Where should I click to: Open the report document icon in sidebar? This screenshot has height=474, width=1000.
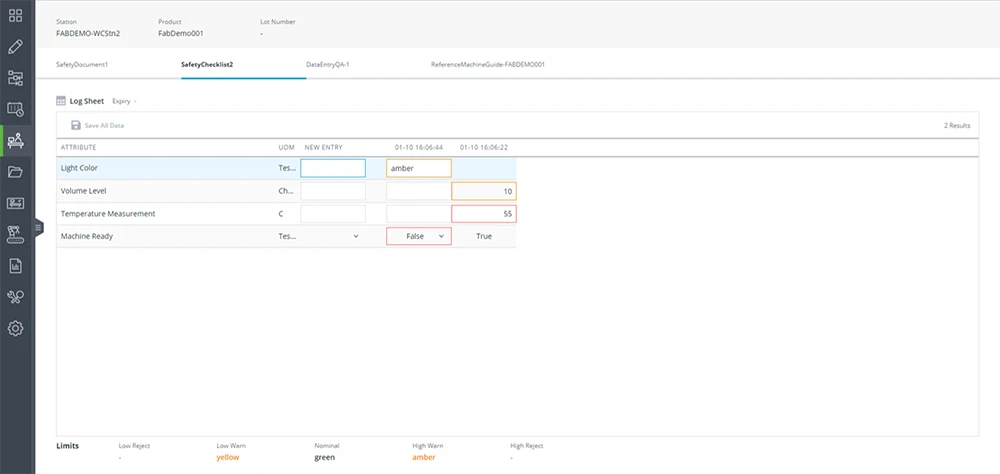pyautogui.click(x=15, y=266)
